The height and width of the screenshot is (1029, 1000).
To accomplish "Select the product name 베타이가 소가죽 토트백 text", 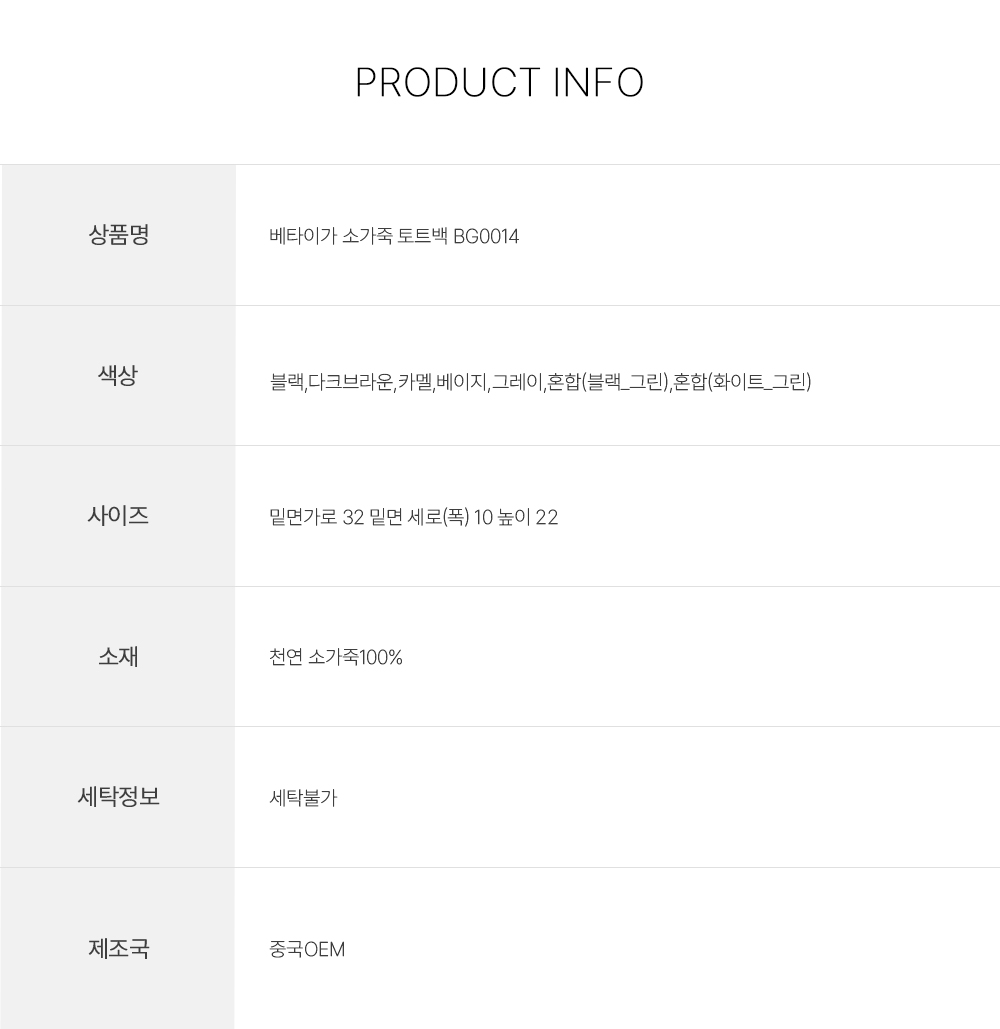I will click(359, 237).
